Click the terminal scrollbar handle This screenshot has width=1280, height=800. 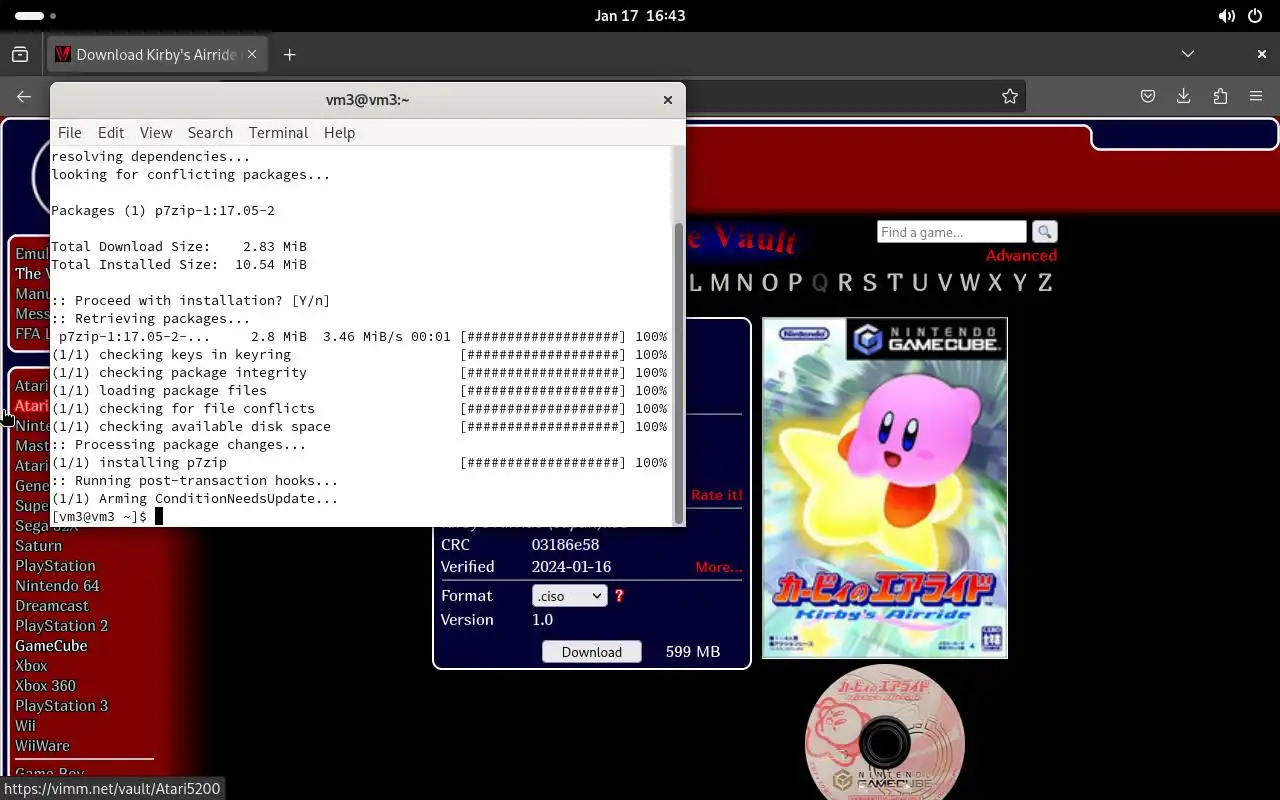click(679, 372)
